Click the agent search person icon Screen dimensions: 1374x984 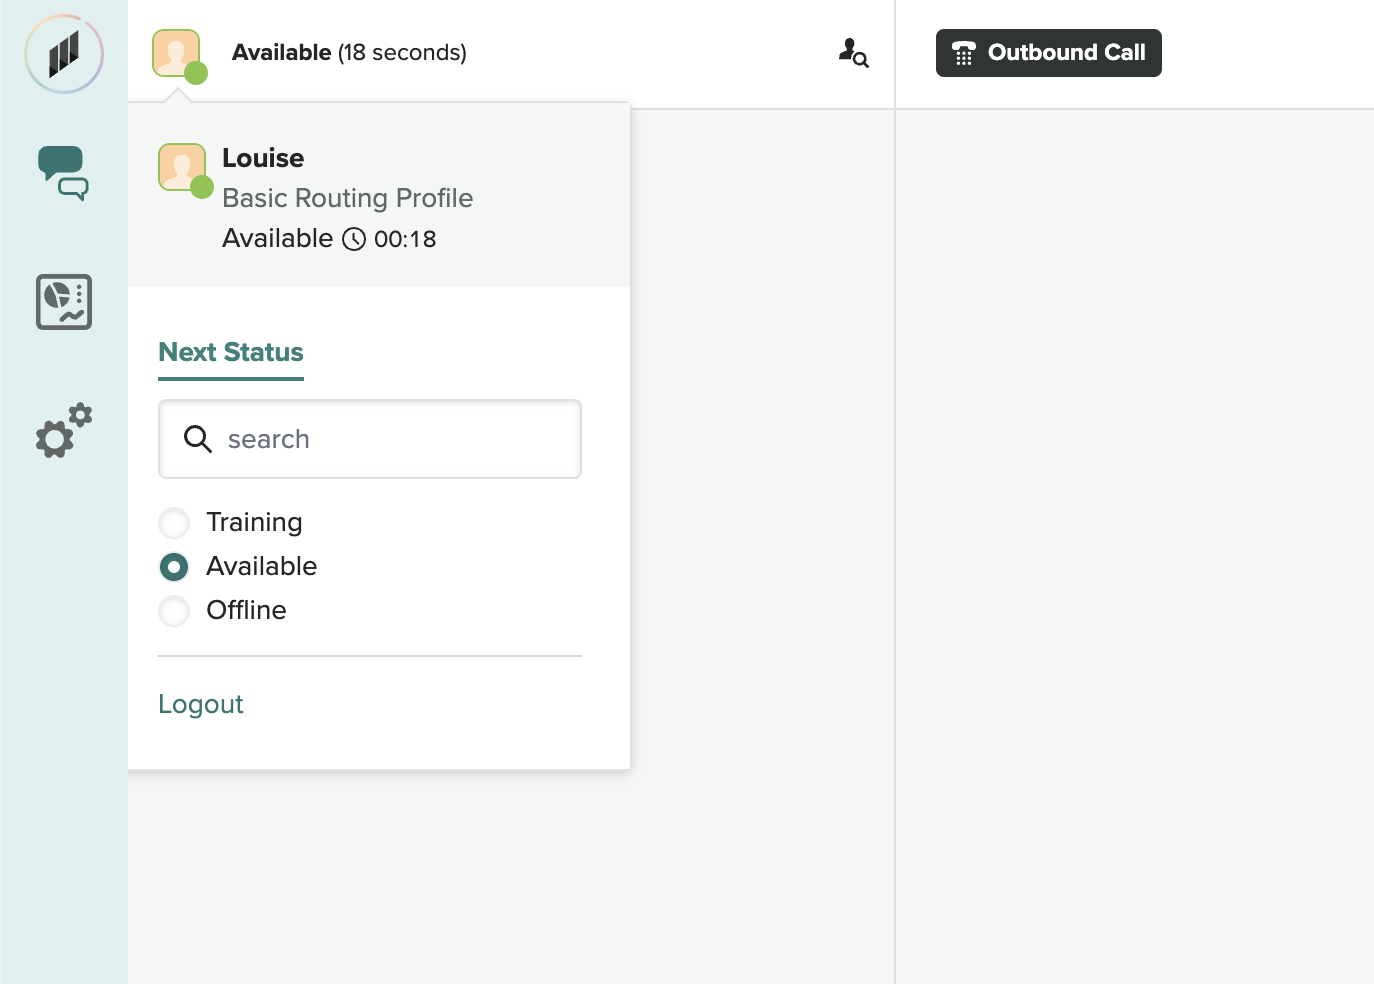(853, 53)
